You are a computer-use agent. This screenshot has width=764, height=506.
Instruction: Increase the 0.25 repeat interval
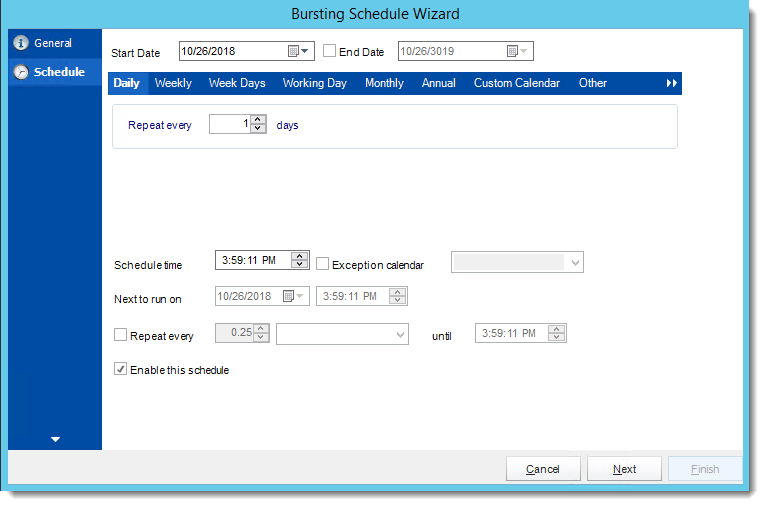point(261,329)
